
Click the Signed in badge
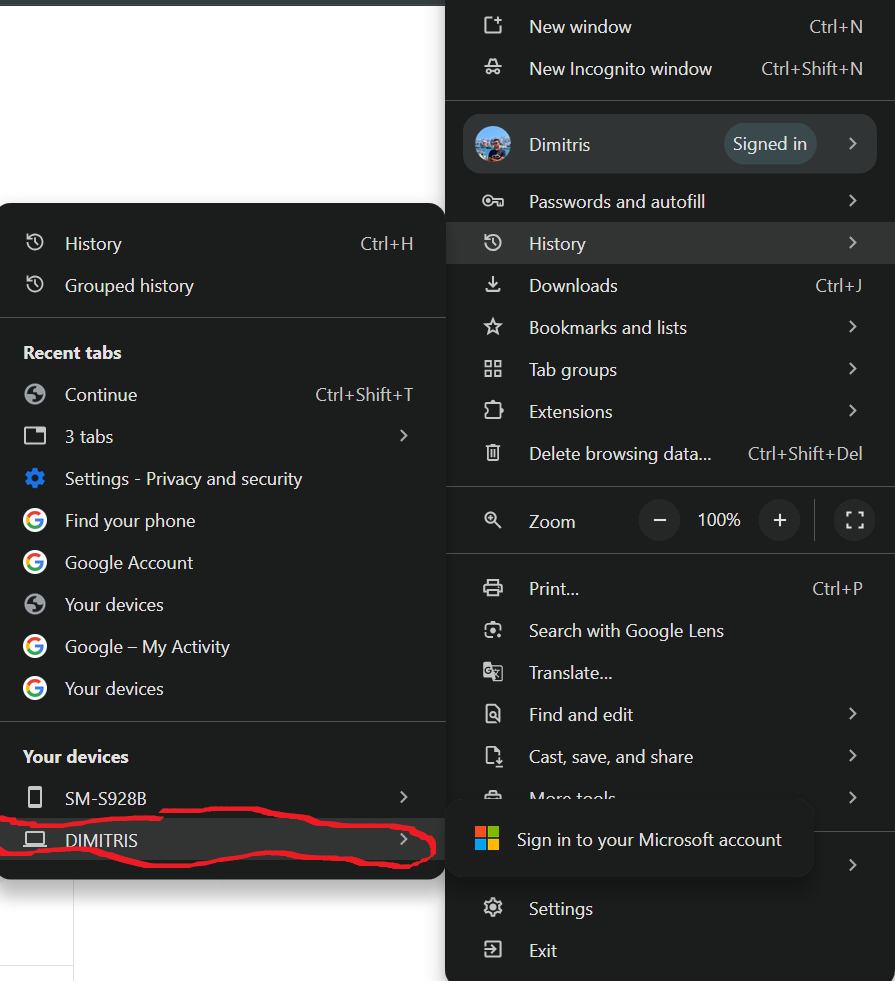coord(770,144)
